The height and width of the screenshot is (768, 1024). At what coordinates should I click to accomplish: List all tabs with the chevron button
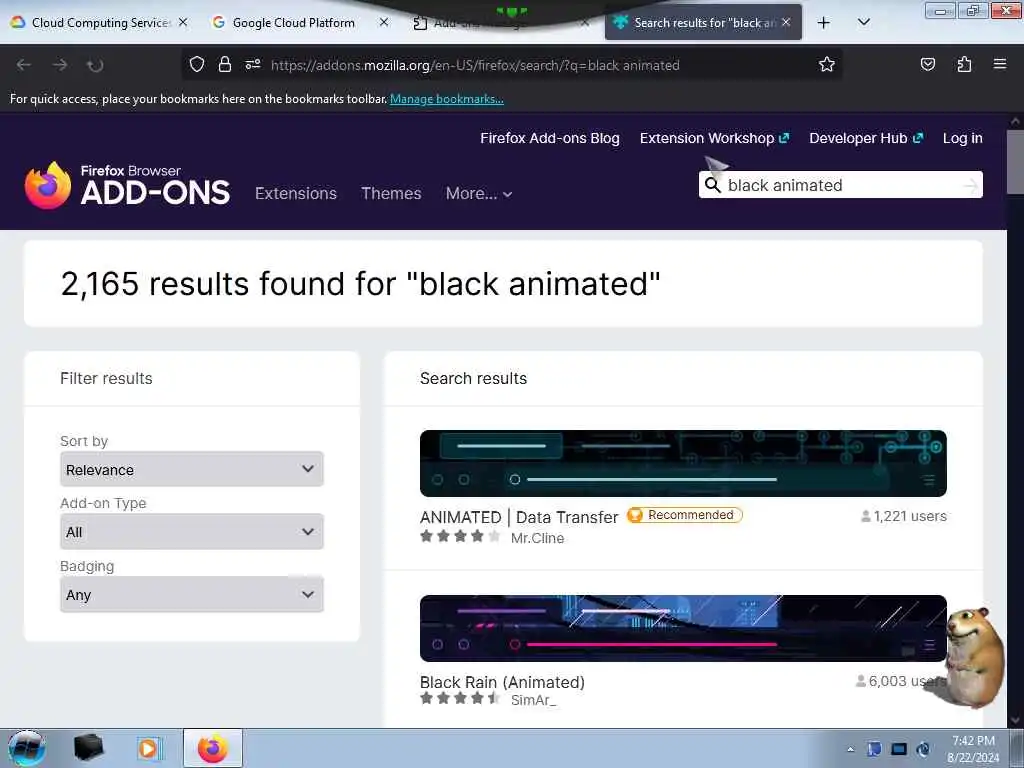pyautogui.click(x=863, y=23)
